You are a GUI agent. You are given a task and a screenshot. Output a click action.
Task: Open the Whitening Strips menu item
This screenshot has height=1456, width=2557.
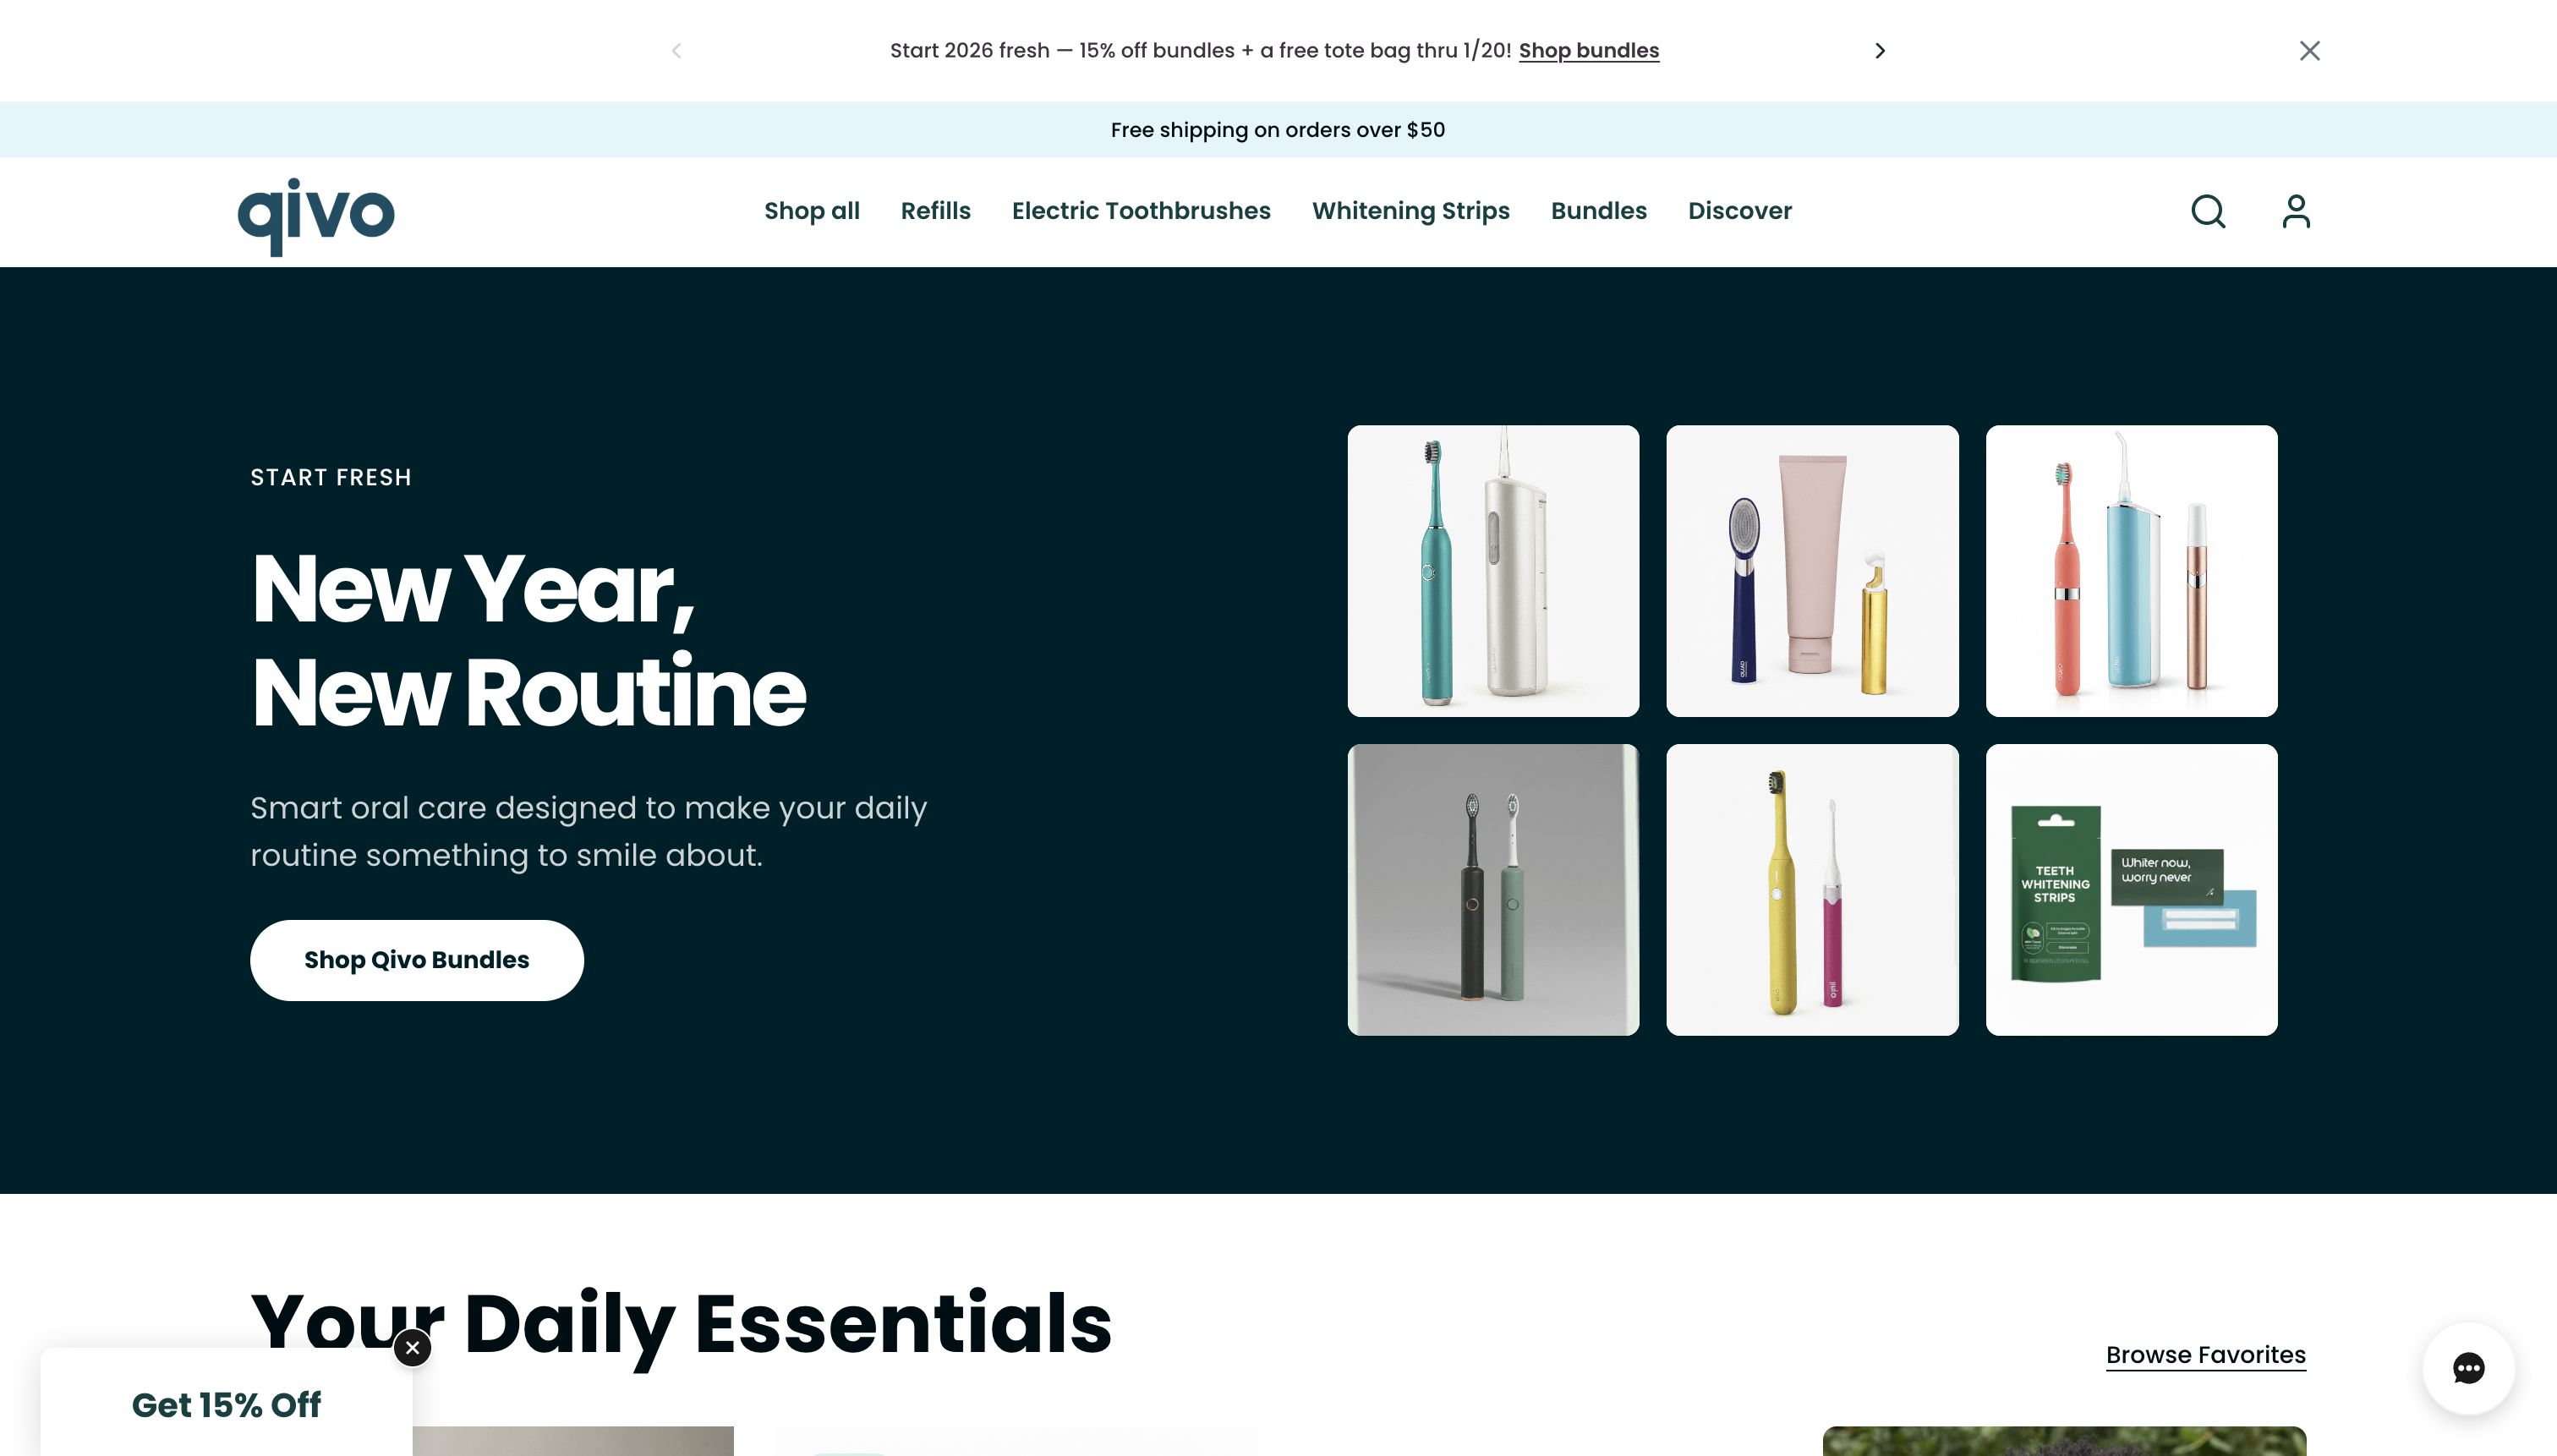1410,211
